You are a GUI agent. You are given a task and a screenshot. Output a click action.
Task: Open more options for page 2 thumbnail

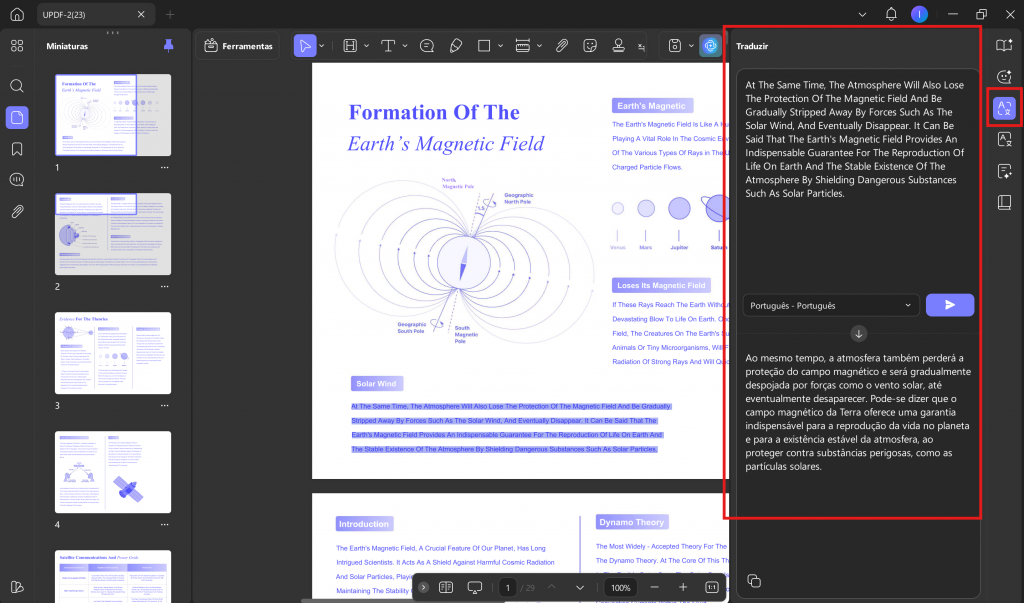[165, 287]
